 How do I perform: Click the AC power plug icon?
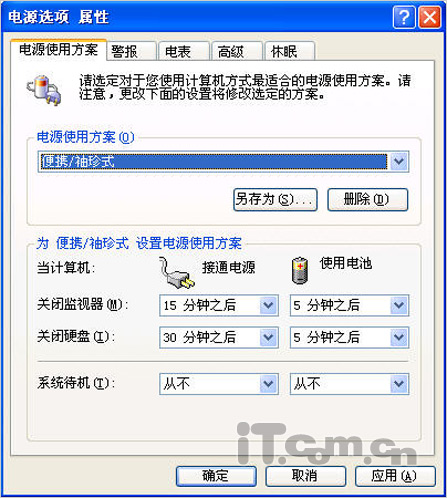tap(176, 272)
